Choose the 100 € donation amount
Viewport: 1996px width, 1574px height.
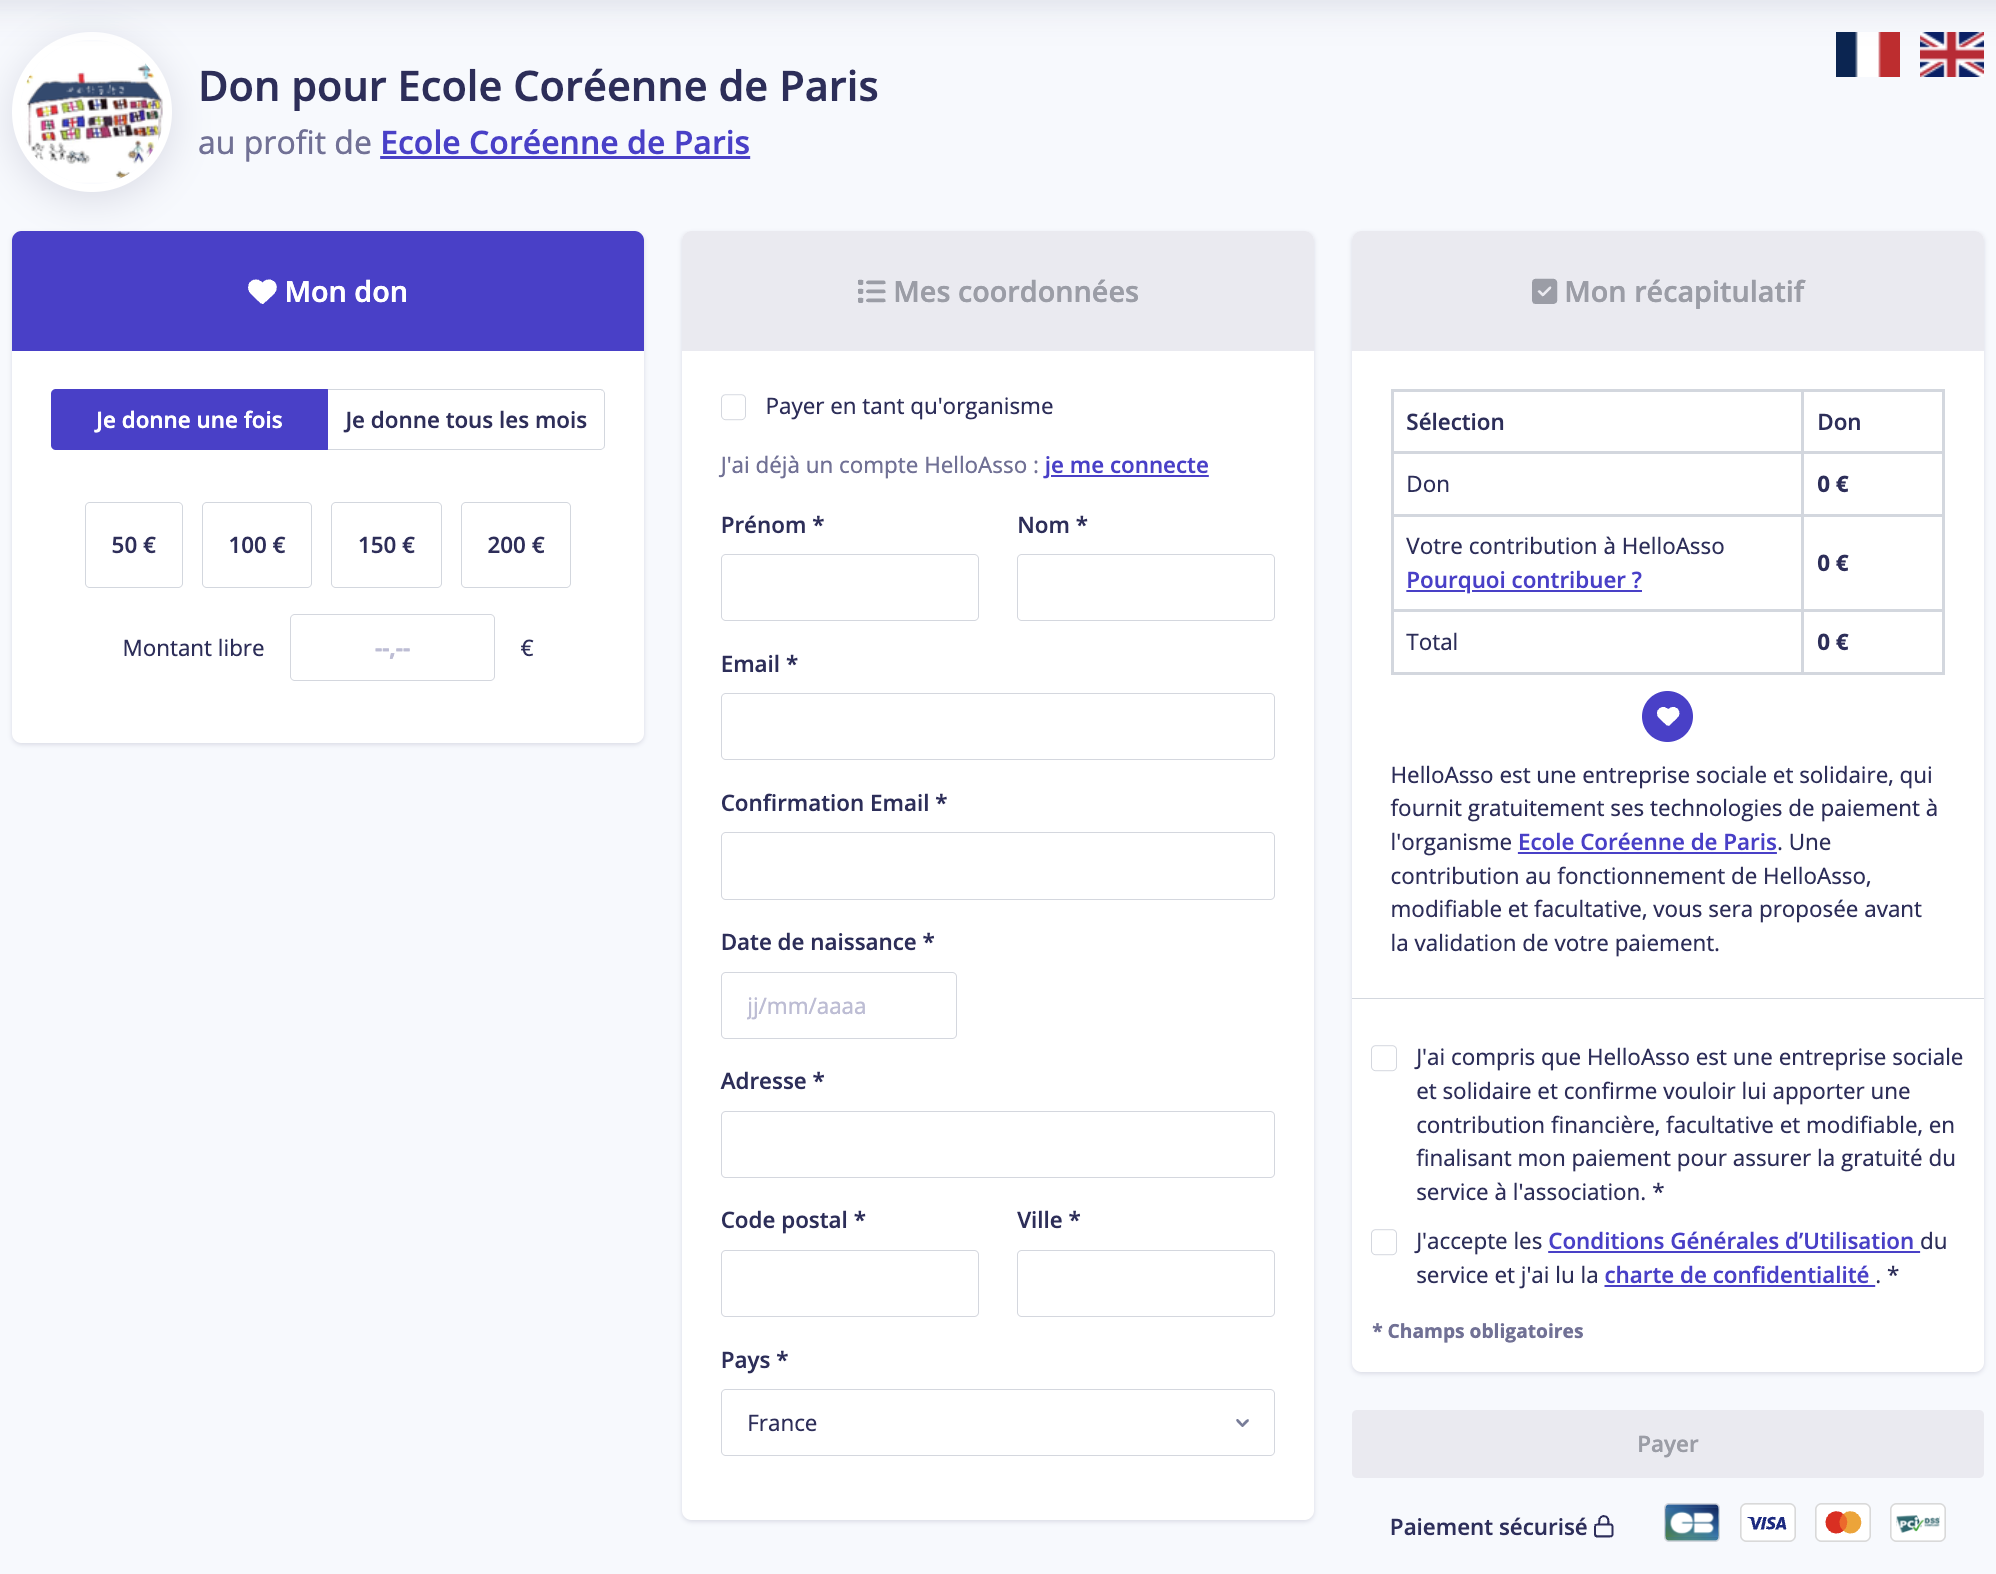[x=257, y=545]
